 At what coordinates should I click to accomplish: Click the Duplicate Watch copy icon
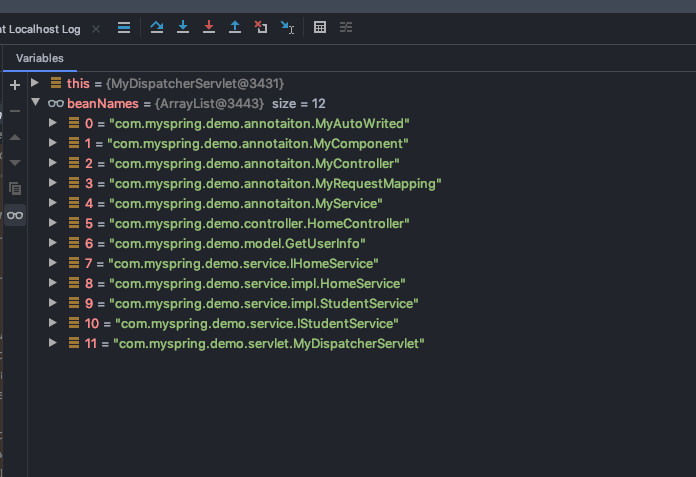[15, 189]
